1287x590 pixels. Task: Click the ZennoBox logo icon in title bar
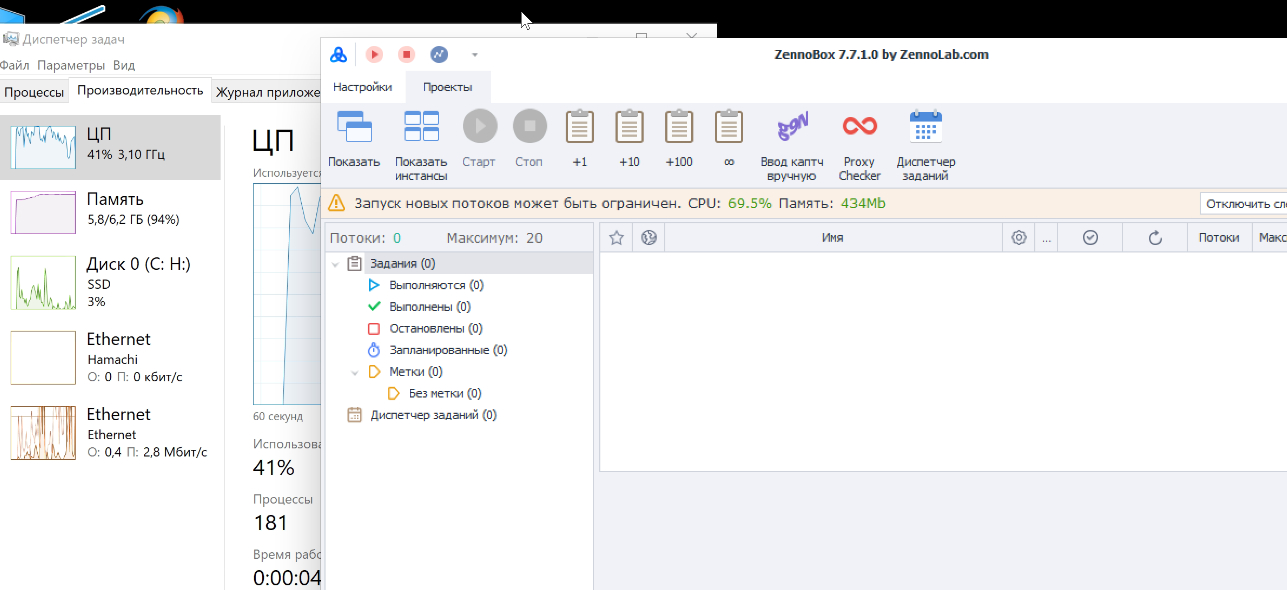coord(339,55)
